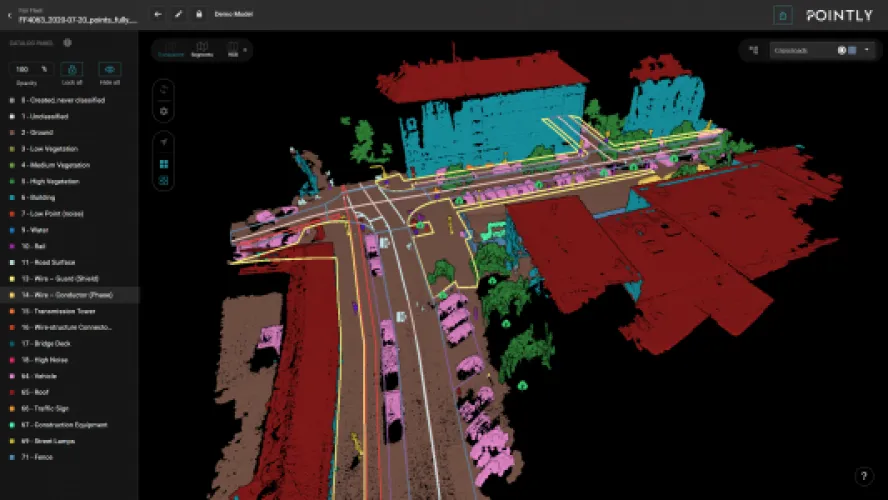Open viewport settings gear icon
The image size is (888, 500).
pyautogui.click(x=164, y=110)
